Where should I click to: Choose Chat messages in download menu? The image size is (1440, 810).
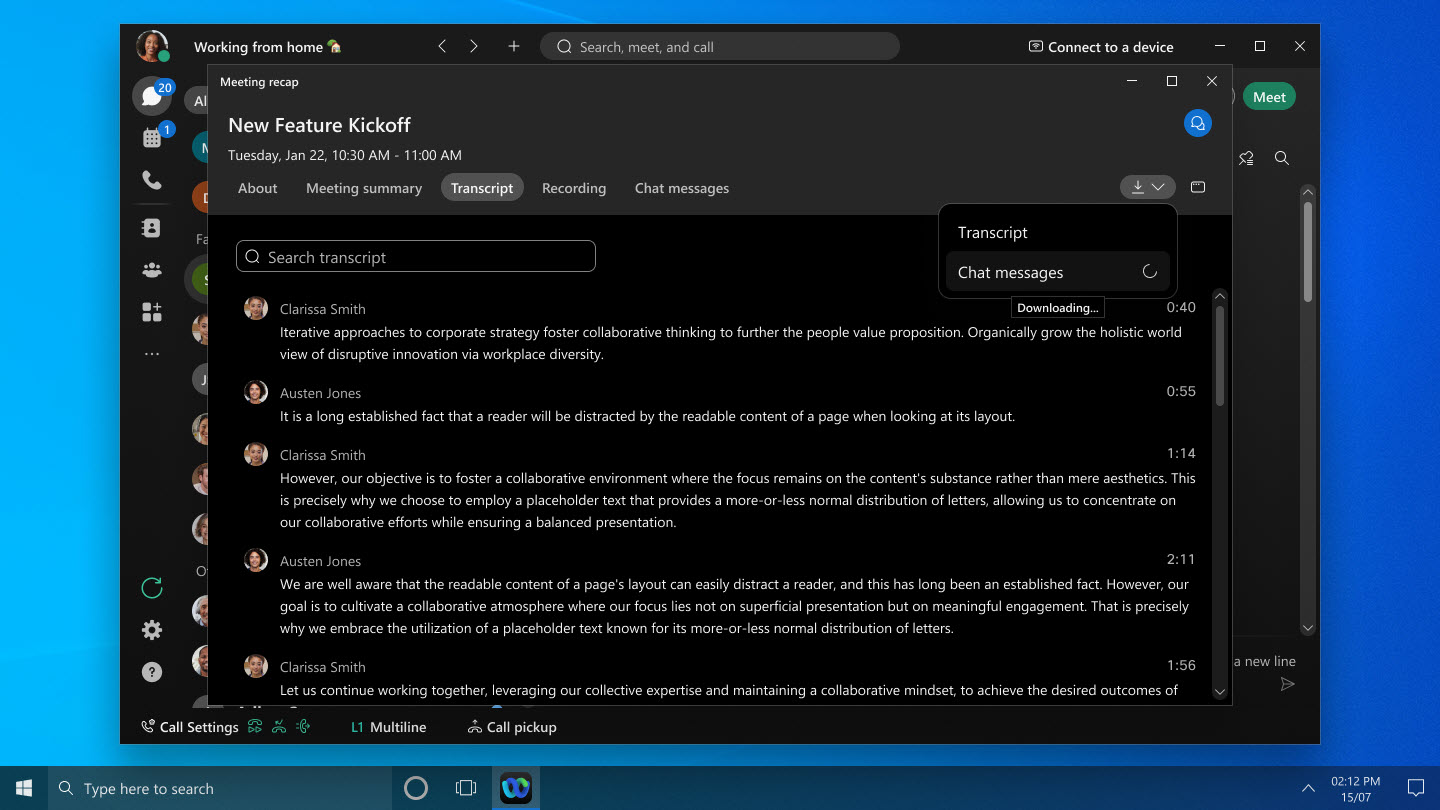click(1057, 272)
